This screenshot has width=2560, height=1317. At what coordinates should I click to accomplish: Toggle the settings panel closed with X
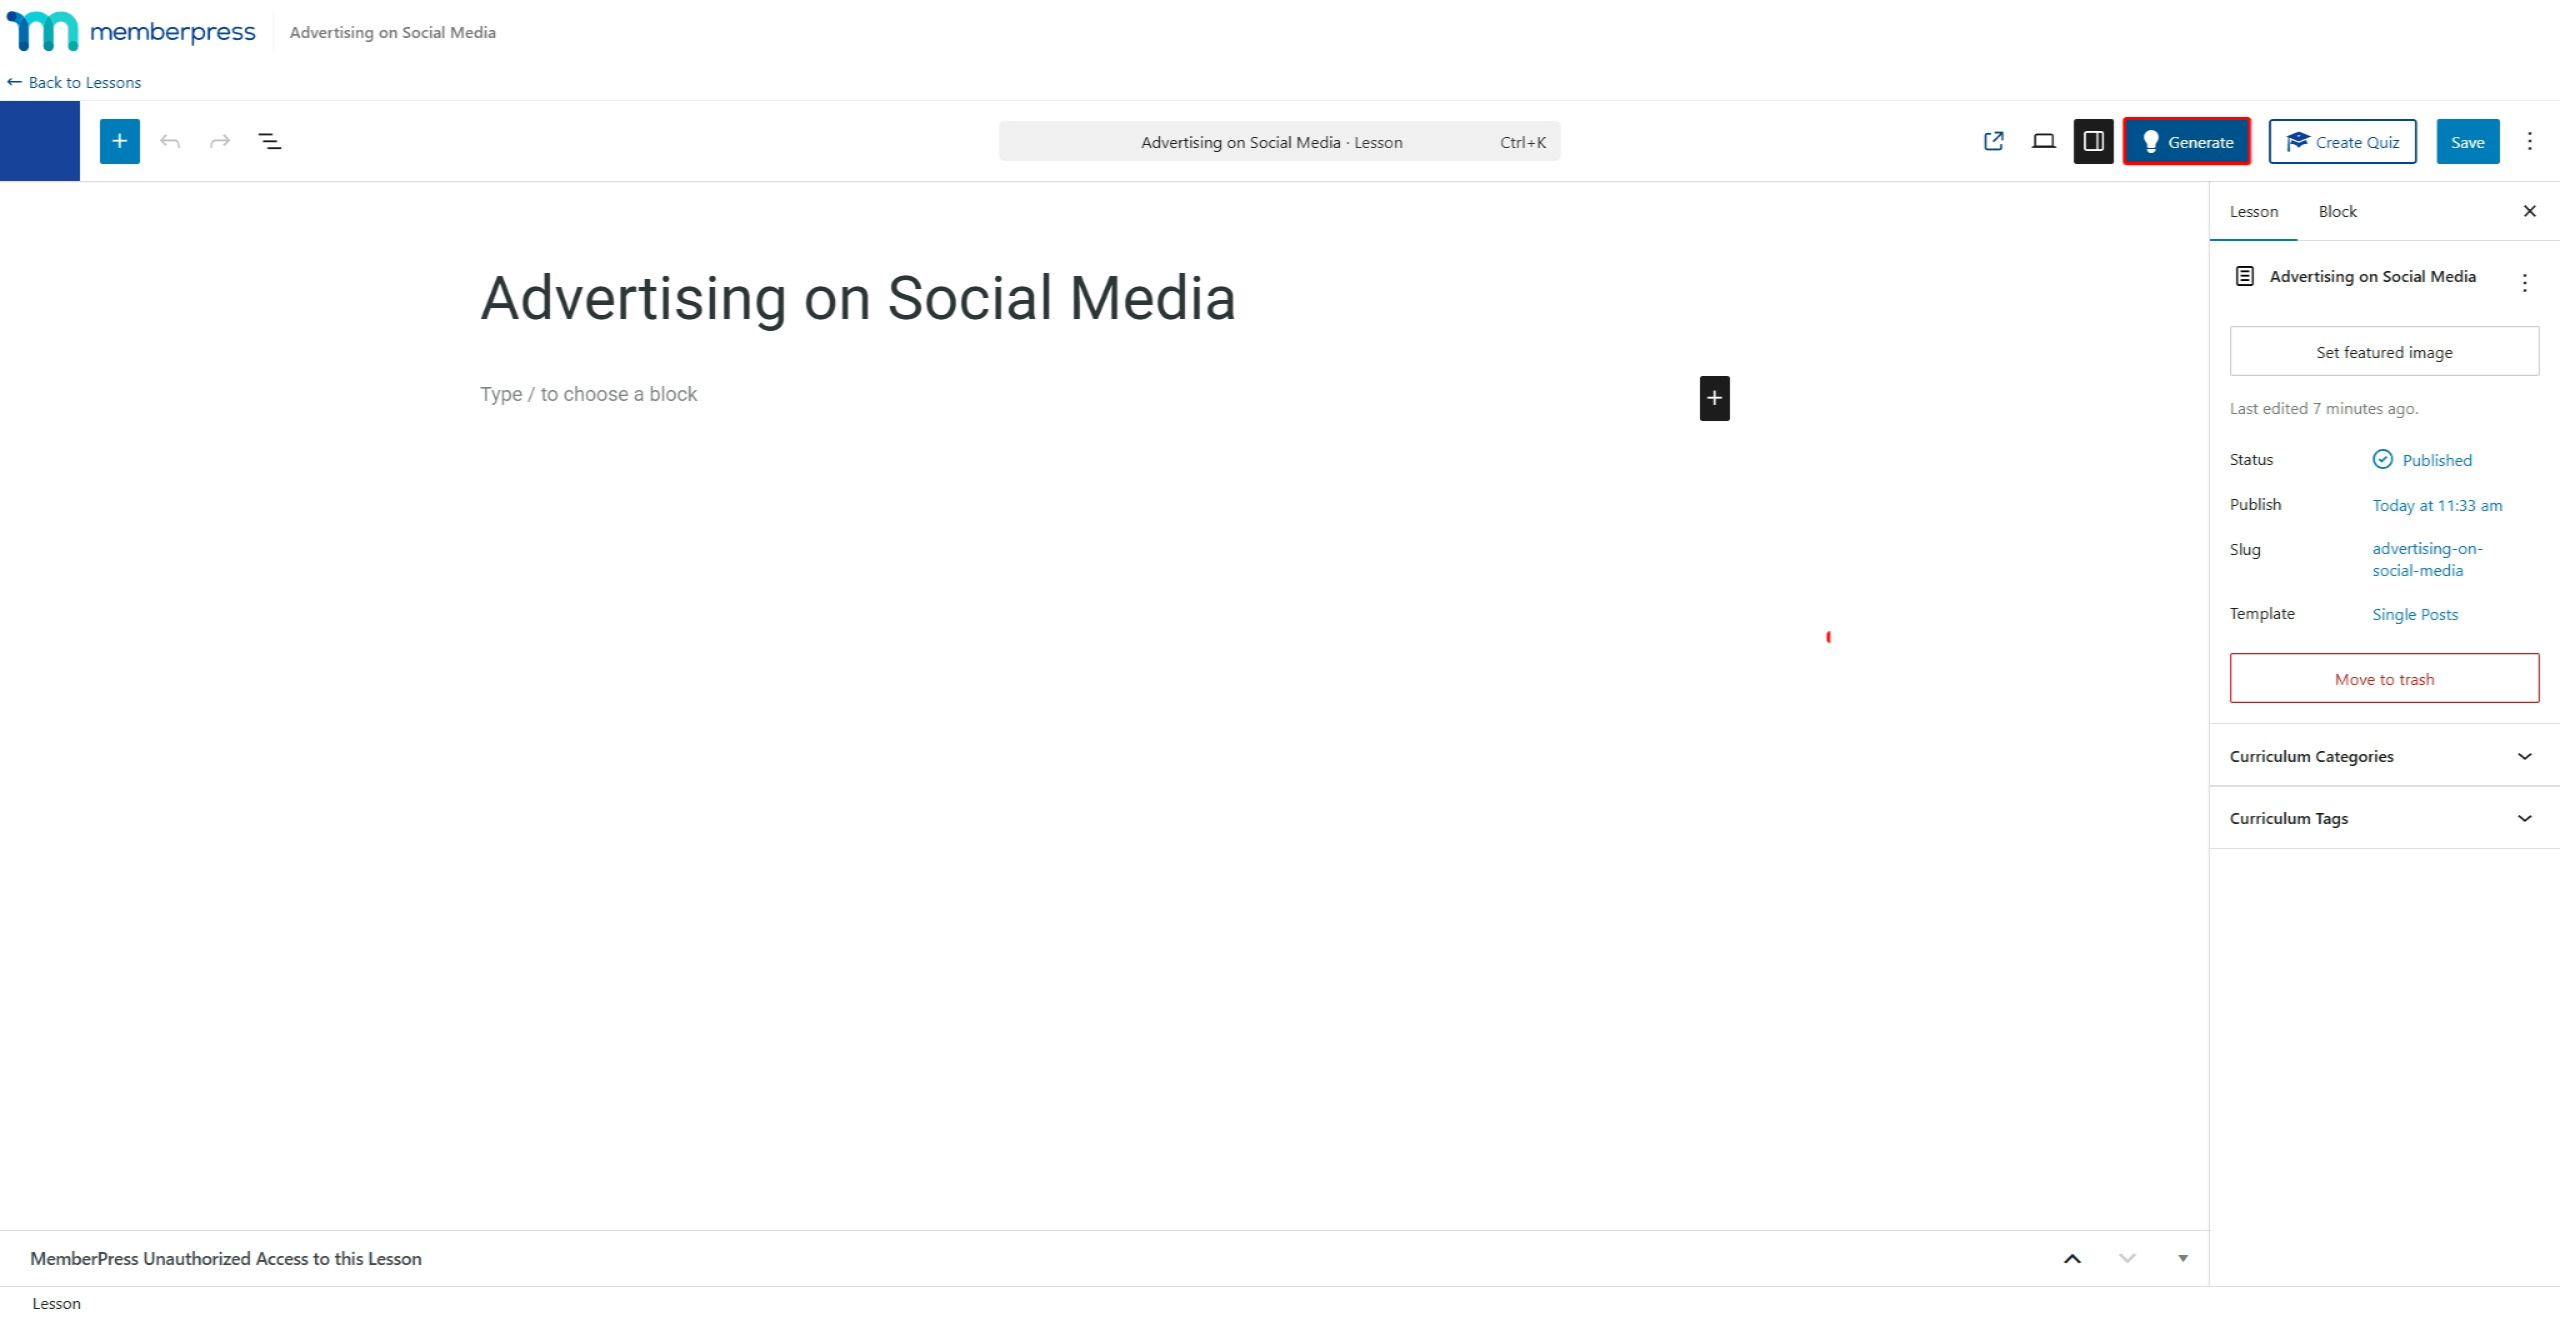pos(2530,211)
